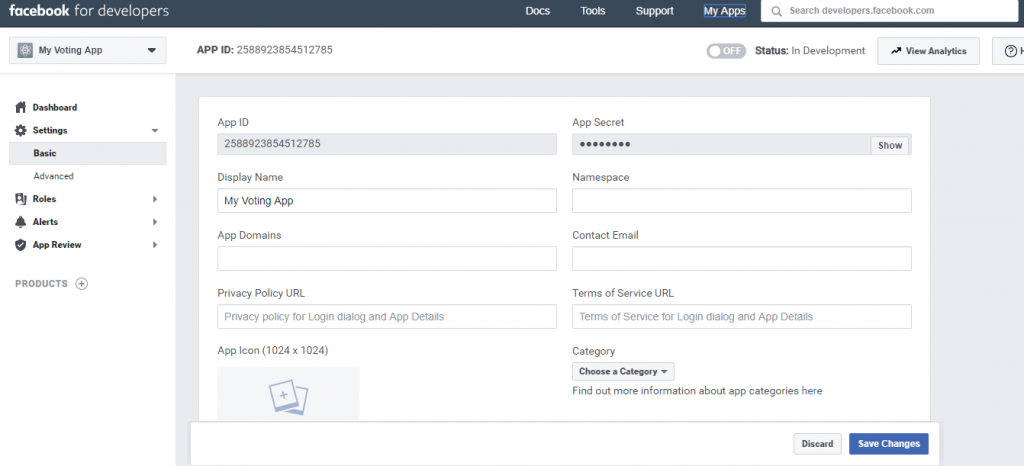Click the App ID read-only field

click(387, 144)
